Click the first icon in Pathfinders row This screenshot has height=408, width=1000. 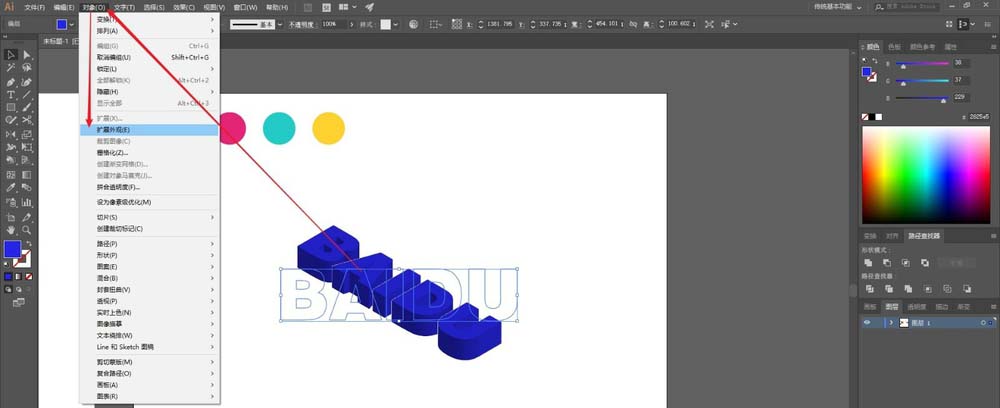(868, 289)
